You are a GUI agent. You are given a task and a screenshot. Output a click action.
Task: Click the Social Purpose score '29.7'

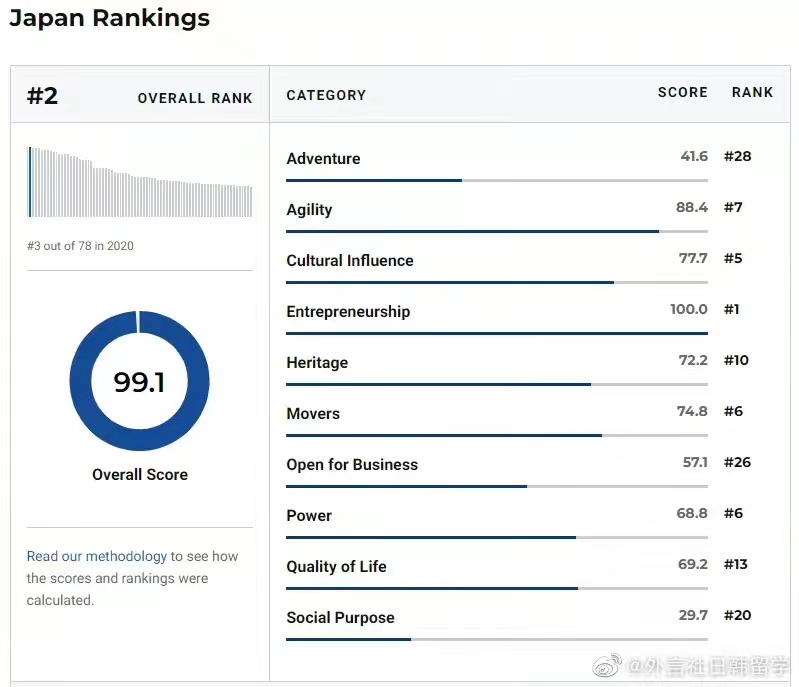pyautogui.click(x=693, y=615)
